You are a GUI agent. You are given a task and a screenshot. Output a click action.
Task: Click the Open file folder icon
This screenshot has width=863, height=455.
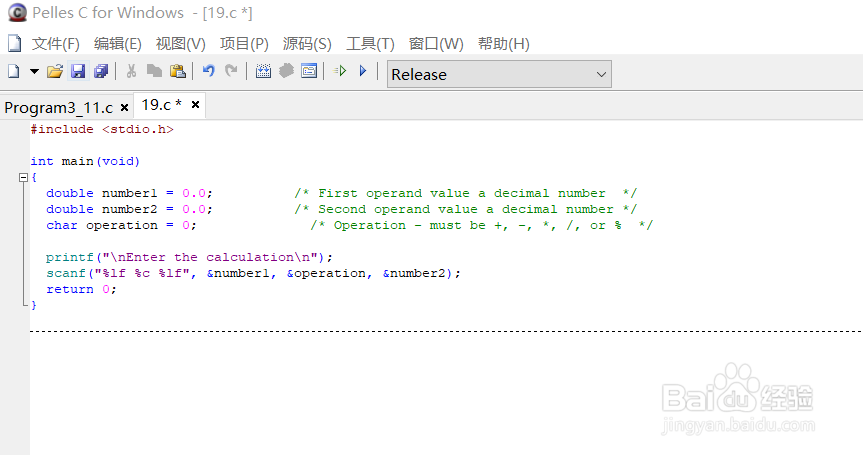(x=54, y=71)
